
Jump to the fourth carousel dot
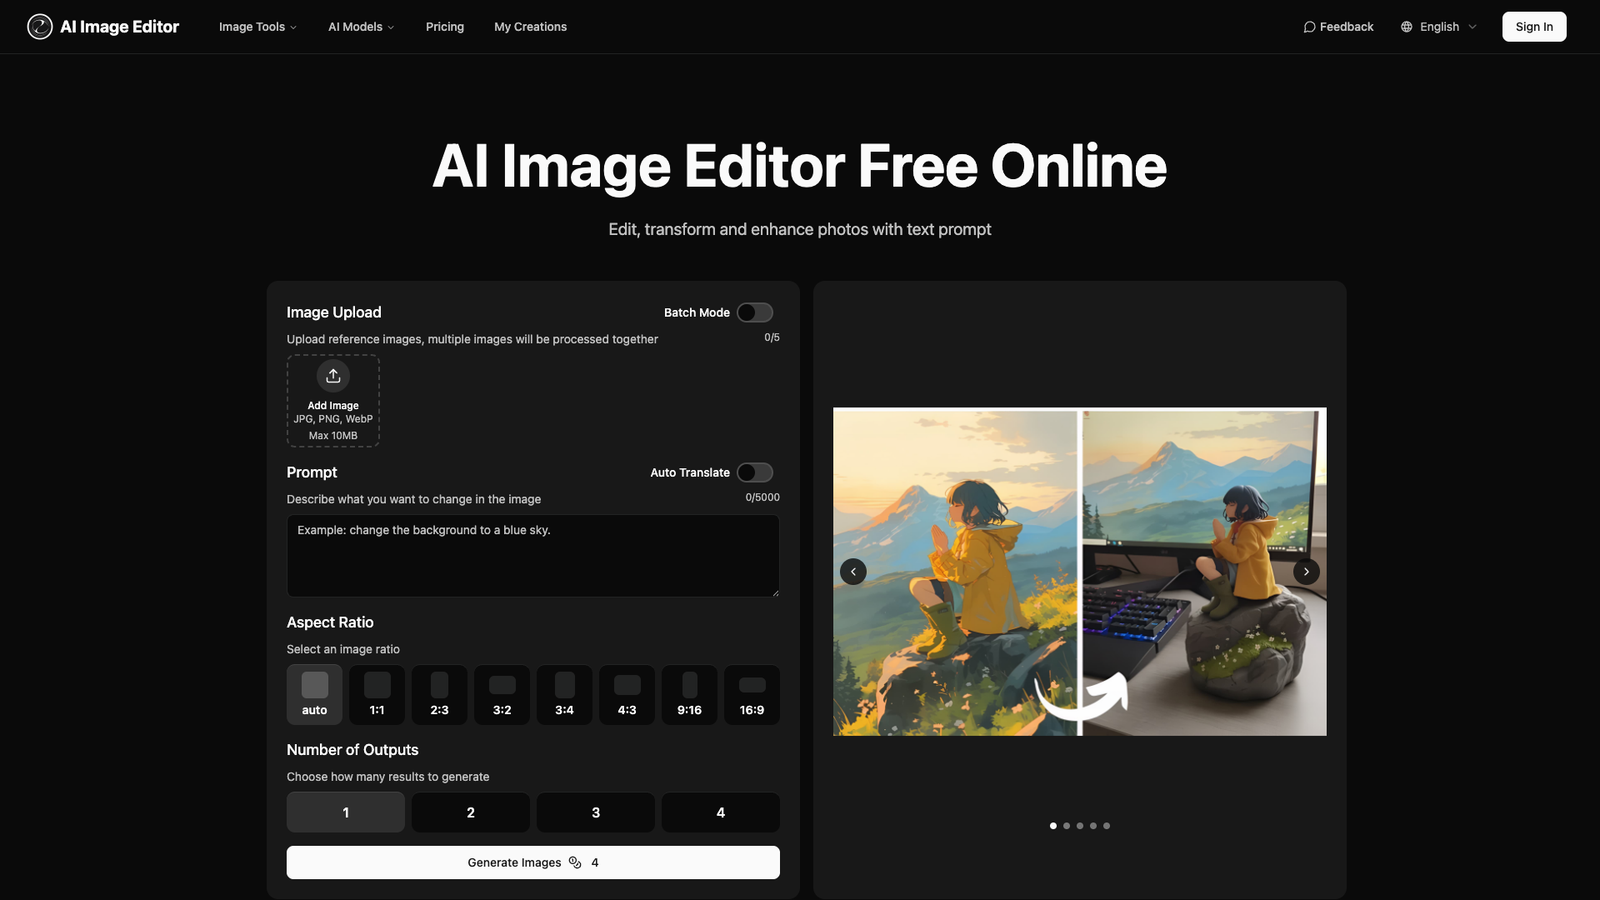coord(1093,826)
